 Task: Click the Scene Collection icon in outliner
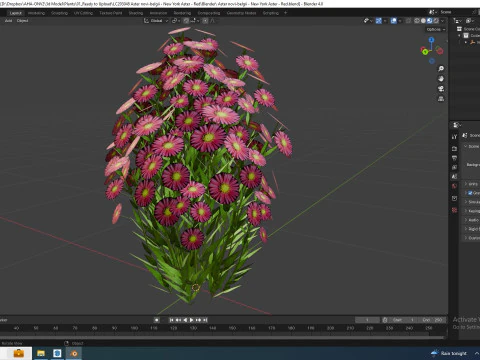(x=459, y=29)
